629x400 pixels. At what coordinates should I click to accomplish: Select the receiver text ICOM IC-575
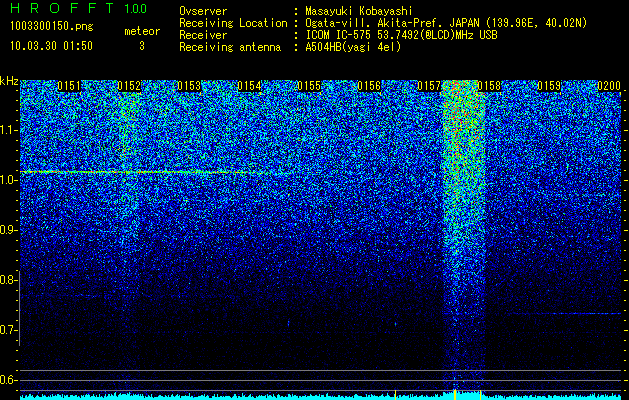[x=339, y=35]
